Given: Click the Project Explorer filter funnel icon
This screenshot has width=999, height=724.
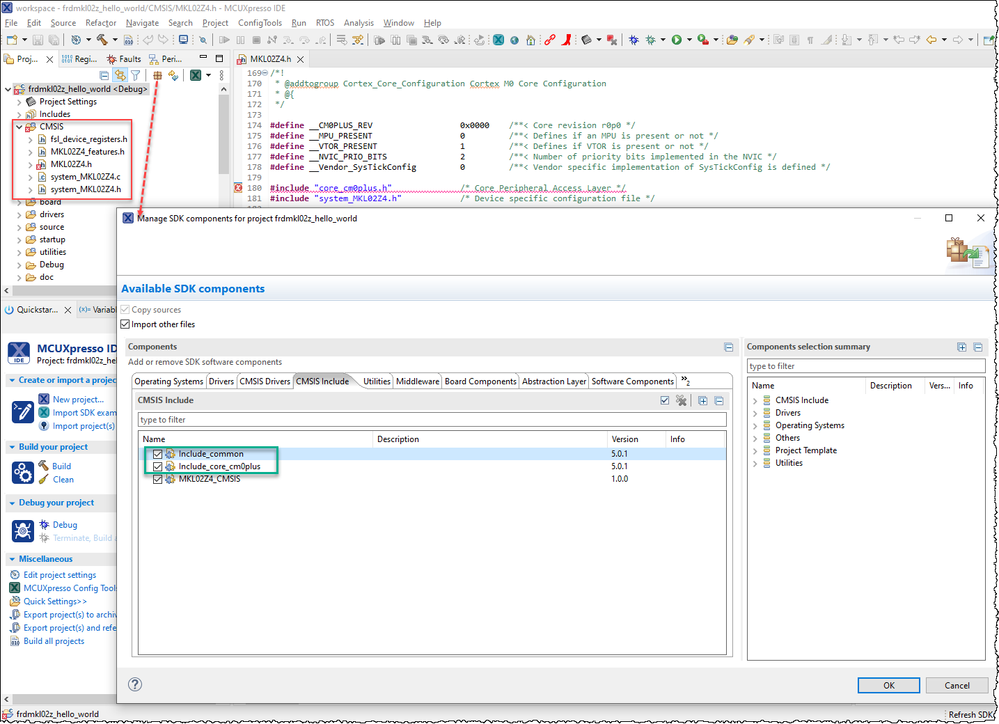Looking at the screenshot, I should click(135, 76).
